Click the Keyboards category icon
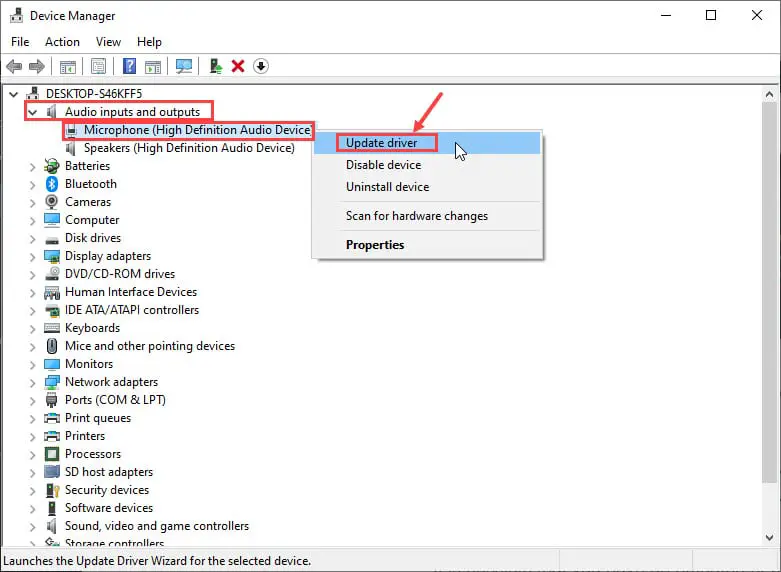 point(52,328)
